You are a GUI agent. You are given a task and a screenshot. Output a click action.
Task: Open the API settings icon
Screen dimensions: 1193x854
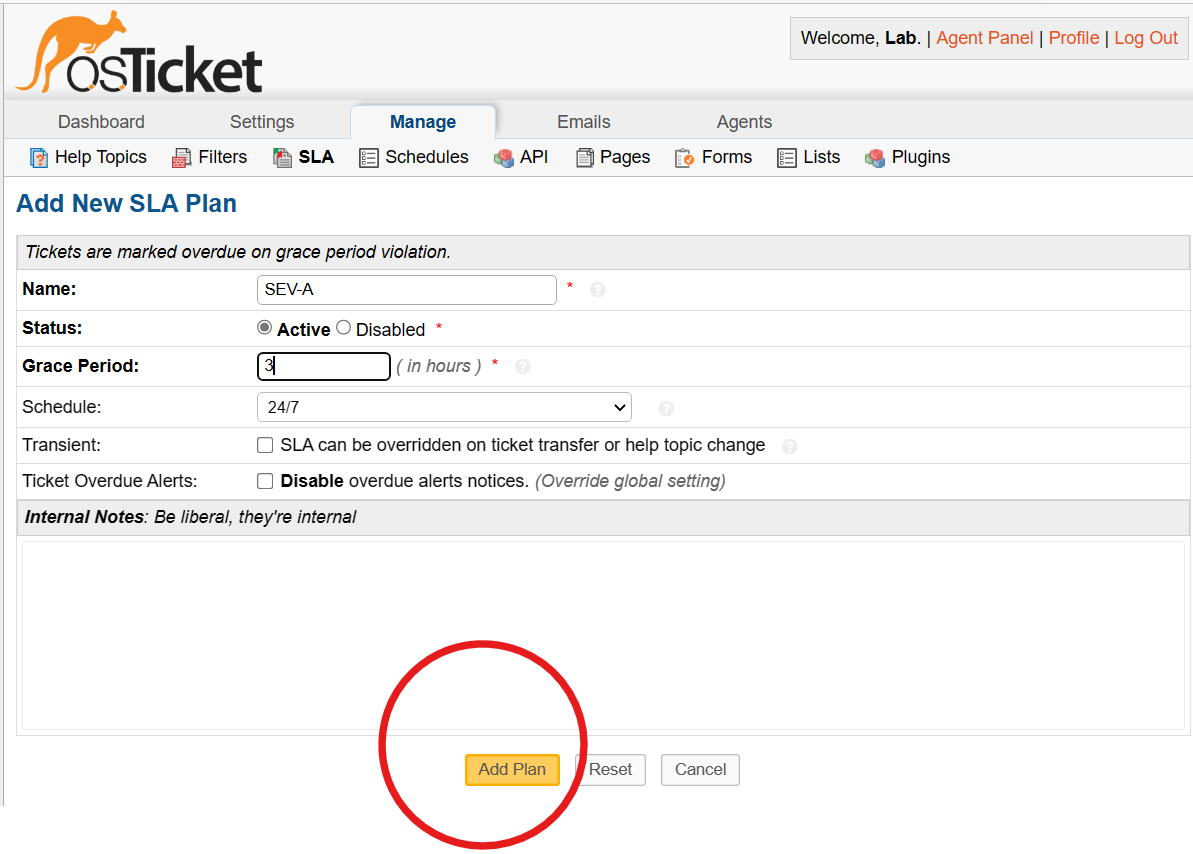click(503, 157)
